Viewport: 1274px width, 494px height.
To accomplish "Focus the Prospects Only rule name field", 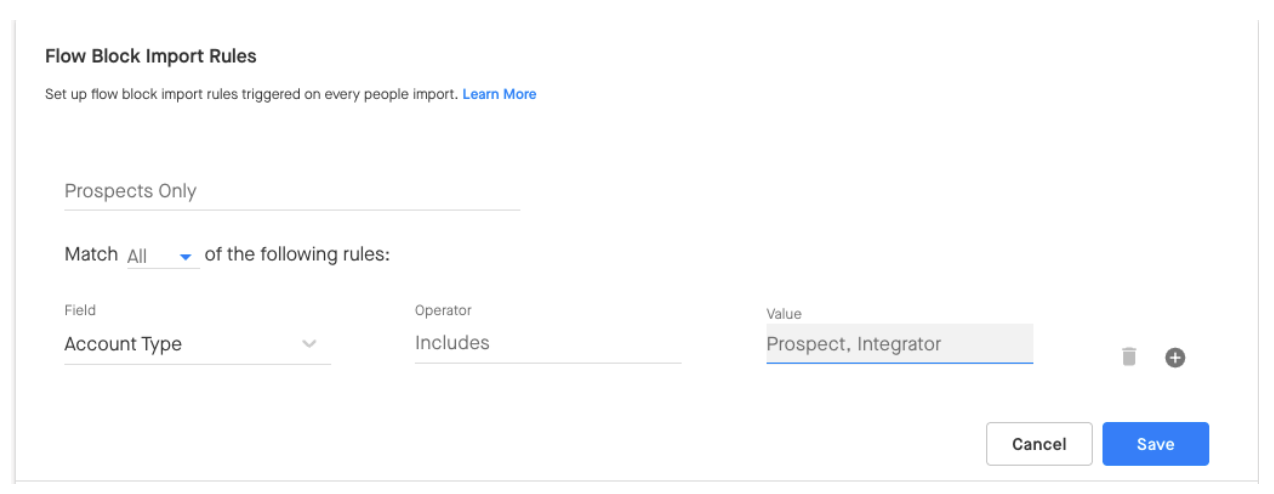I will pyautogui.click(x=292, y=191).
